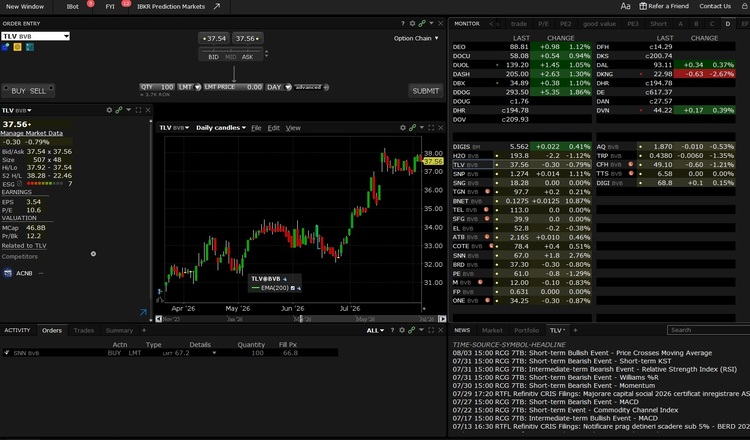The image size is (750, 440).
Task: Click QTY quantity field
Action: (157, 87)
